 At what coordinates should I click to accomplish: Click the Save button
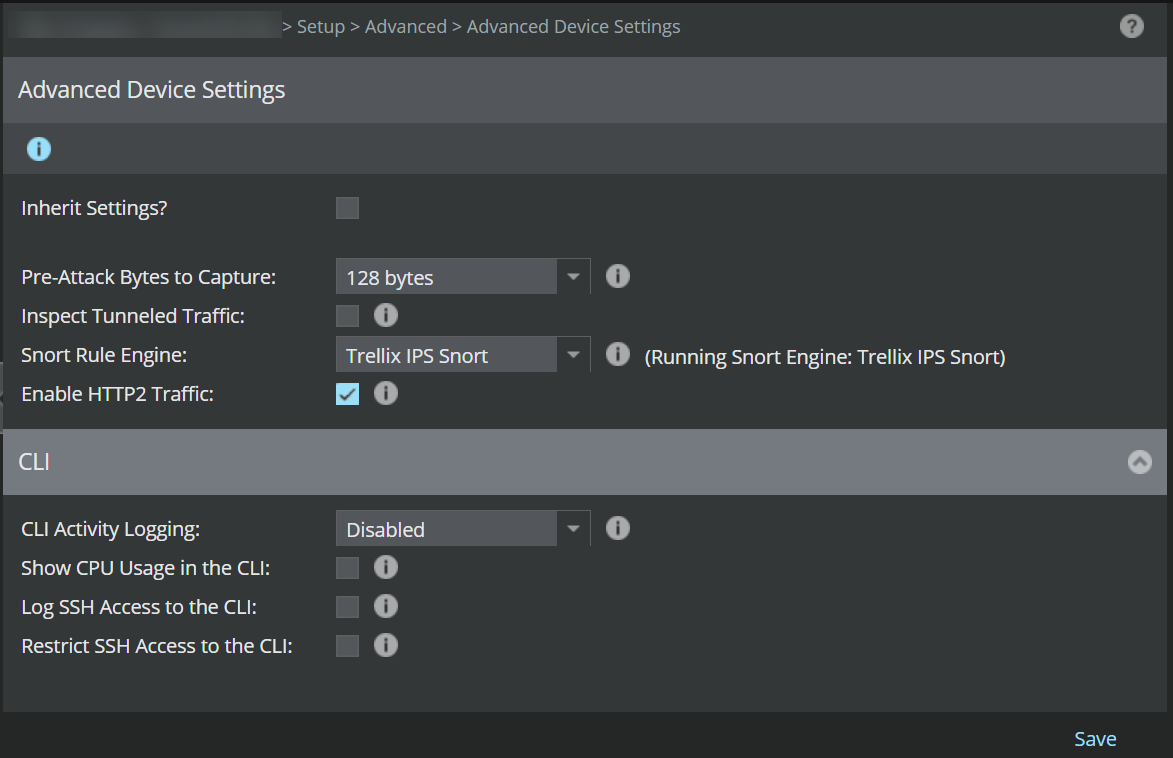pos(1095,739)
